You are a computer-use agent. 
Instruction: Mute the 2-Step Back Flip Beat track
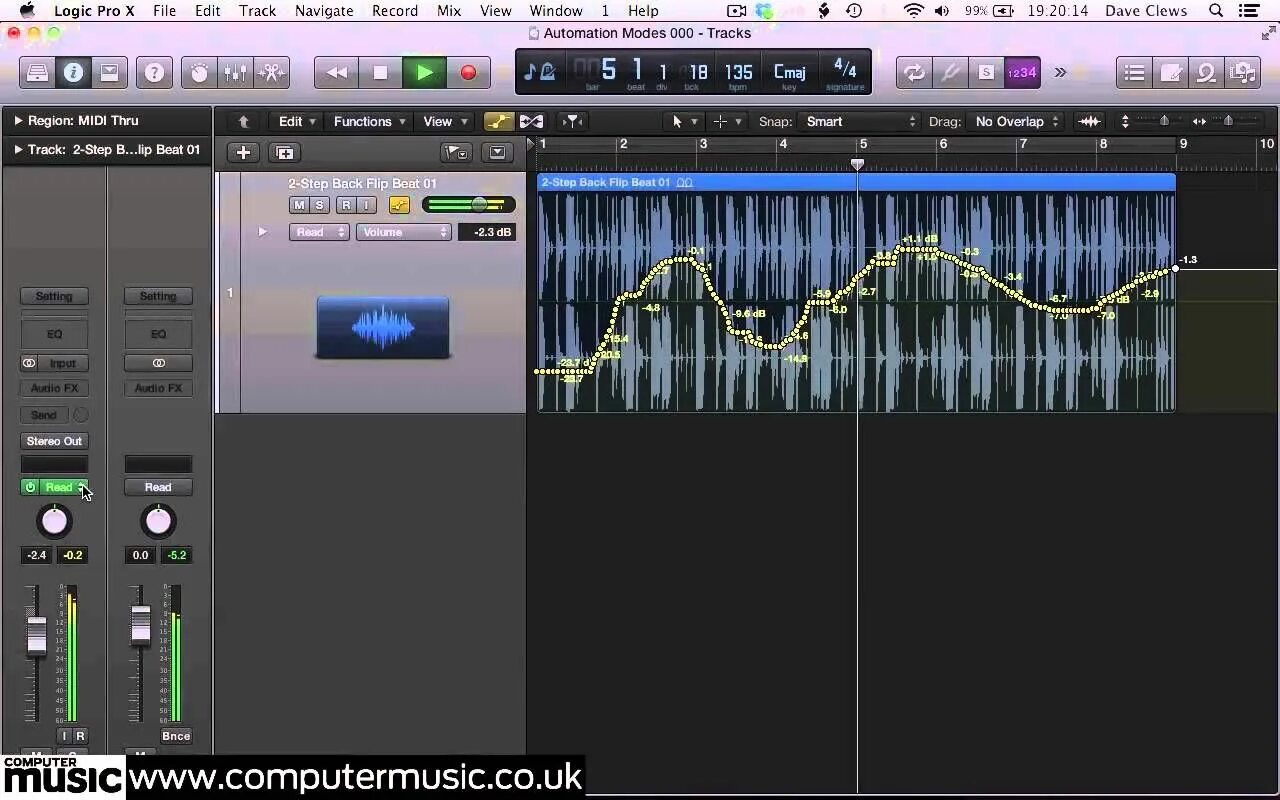(299, 205)
